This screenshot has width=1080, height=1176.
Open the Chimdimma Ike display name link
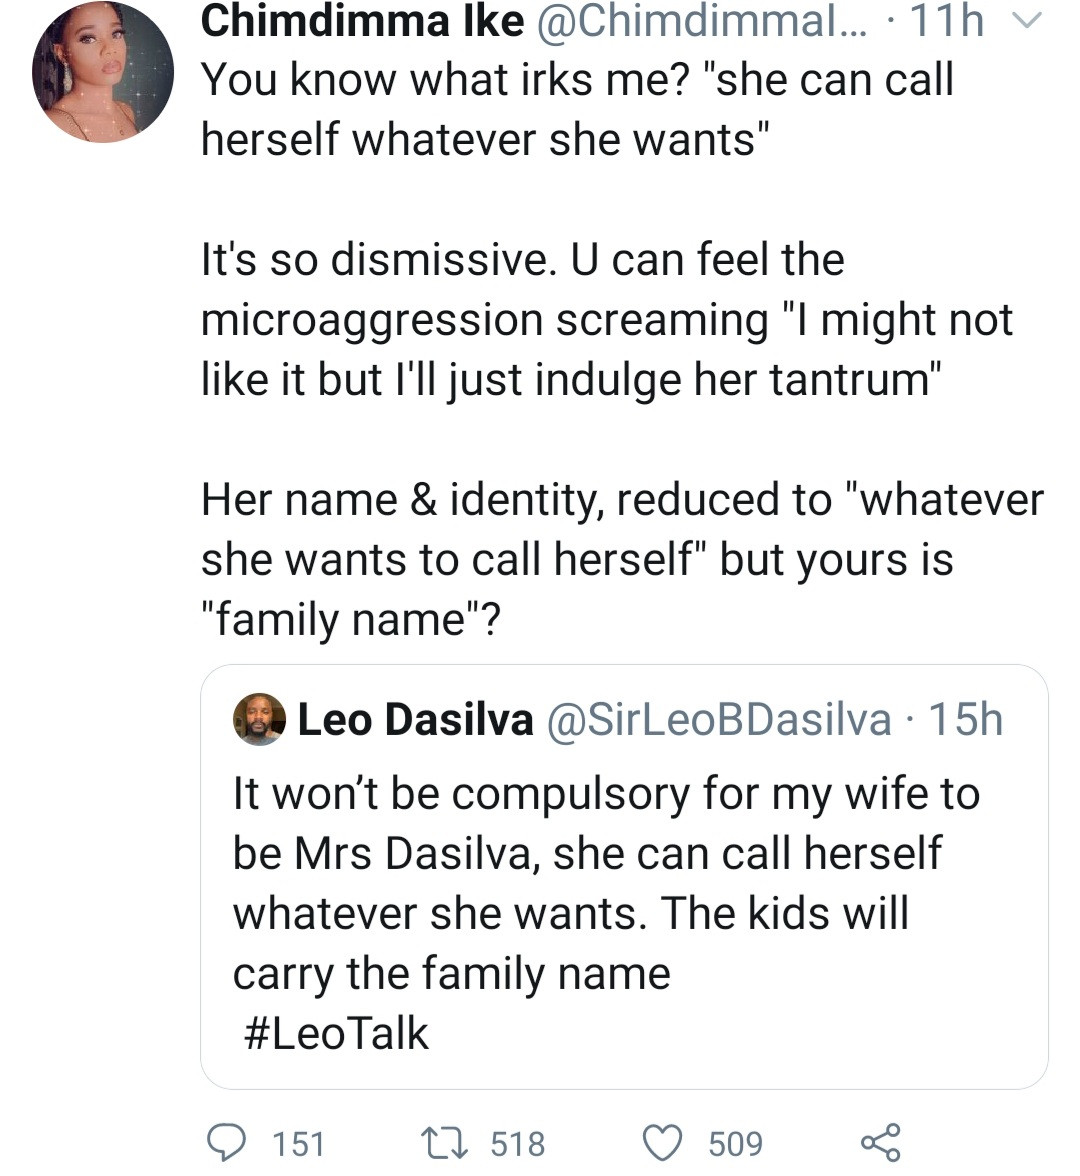click(x=362, y=22)
